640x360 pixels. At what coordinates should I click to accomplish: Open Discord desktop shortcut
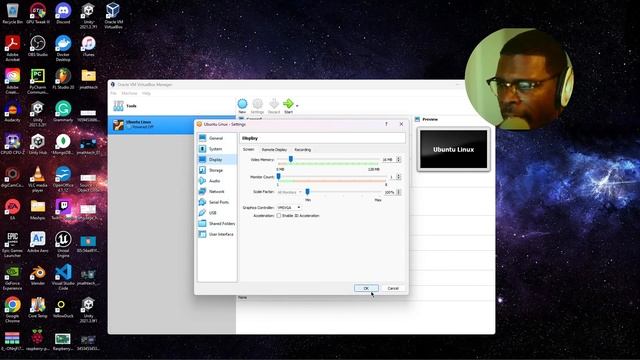pos(63,13)
